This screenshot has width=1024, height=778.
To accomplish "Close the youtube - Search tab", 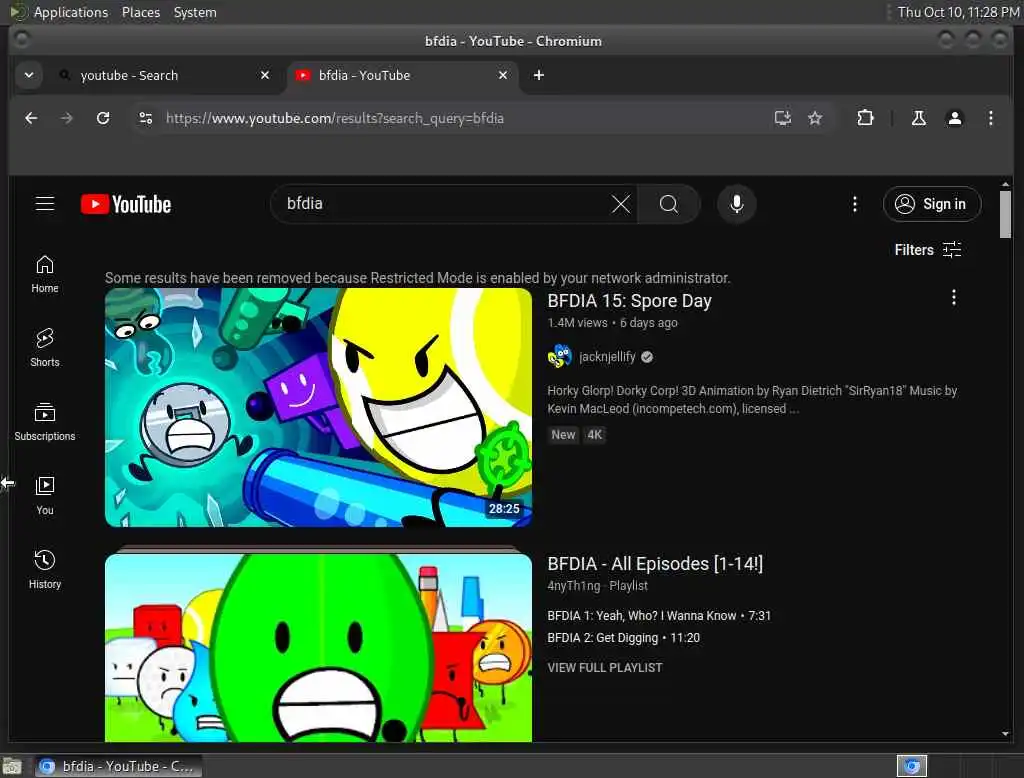I will pos(264,75).
